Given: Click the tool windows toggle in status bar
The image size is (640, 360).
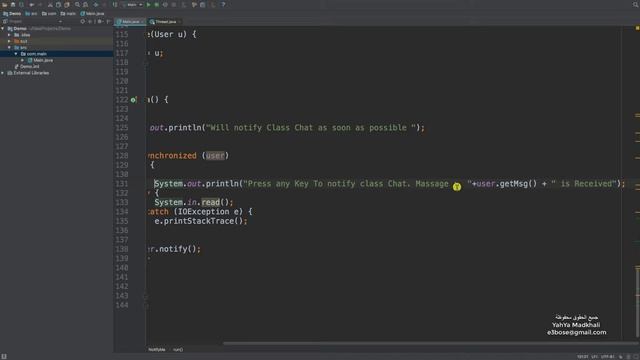Looking at the screenshot, I should pyautogui.click(x=4, y=356).
